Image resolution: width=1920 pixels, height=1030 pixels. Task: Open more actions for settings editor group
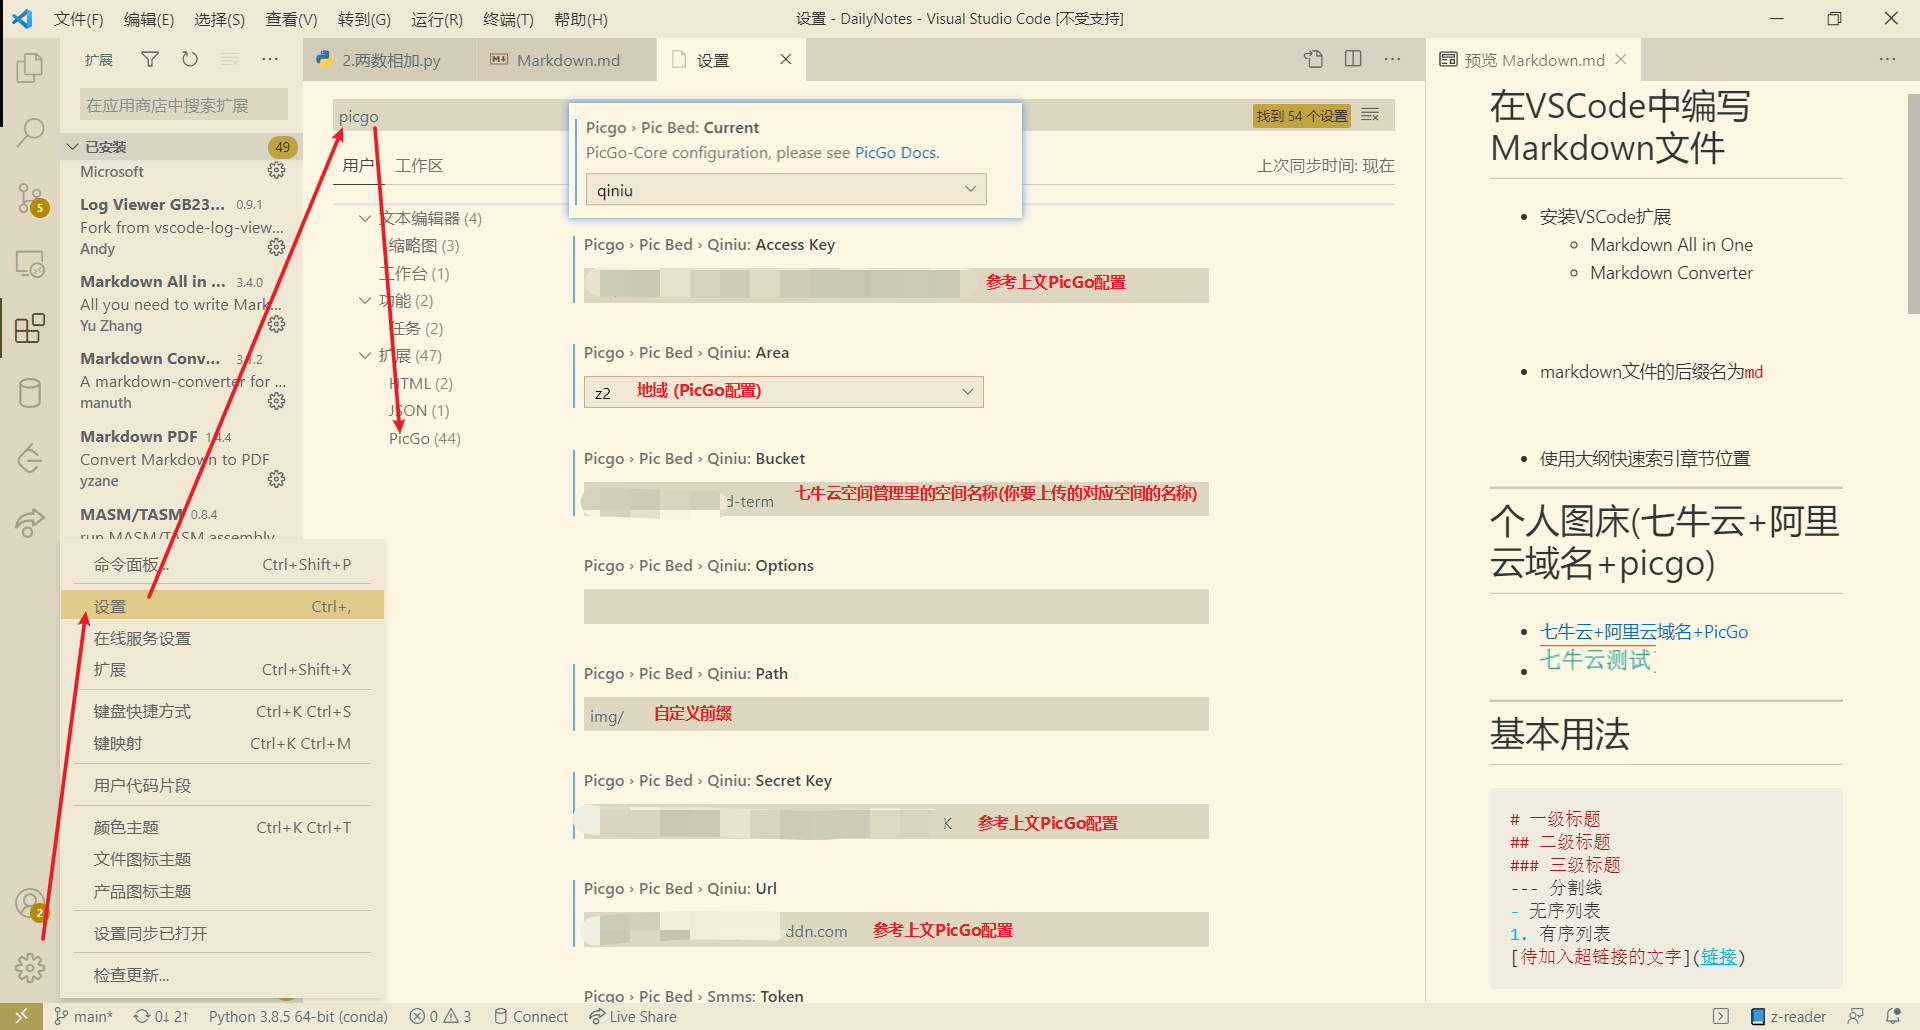(1392, 60)
